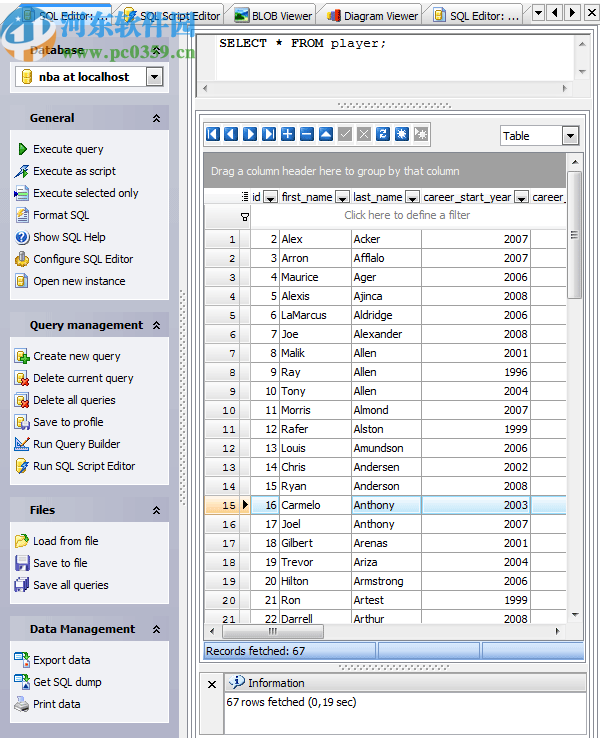Click the Execute query green arrow icon
This screenshot has height=738, width=602.
pyautogui.click(x=22, y=149)
